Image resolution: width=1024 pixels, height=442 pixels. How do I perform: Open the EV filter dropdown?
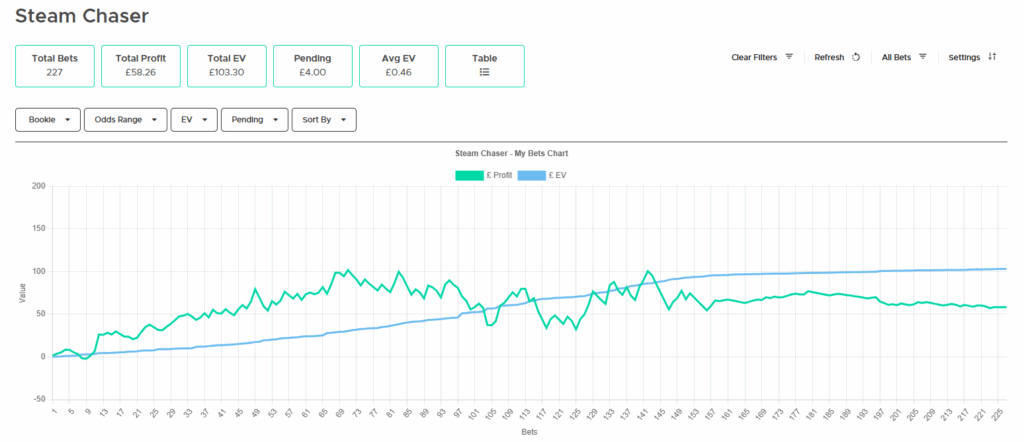pos(194,119)
